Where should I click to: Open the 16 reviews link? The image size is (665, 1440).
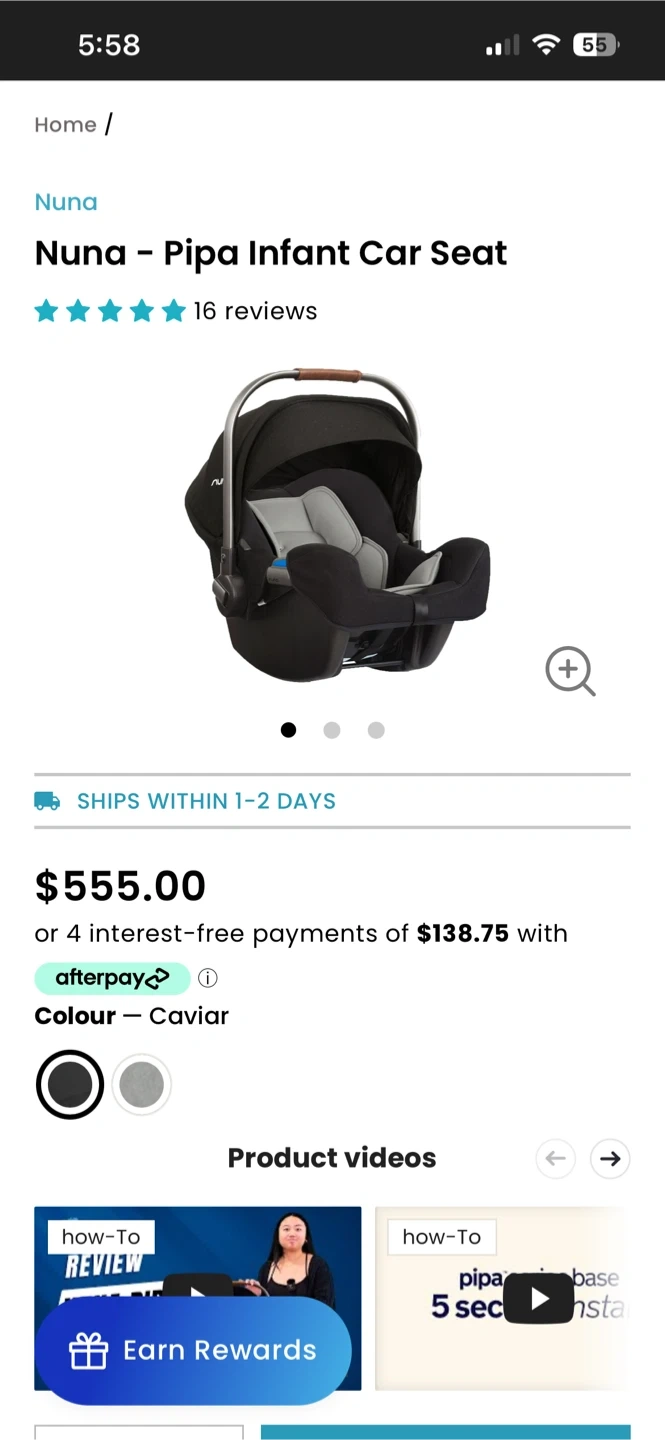click(255, 311)
